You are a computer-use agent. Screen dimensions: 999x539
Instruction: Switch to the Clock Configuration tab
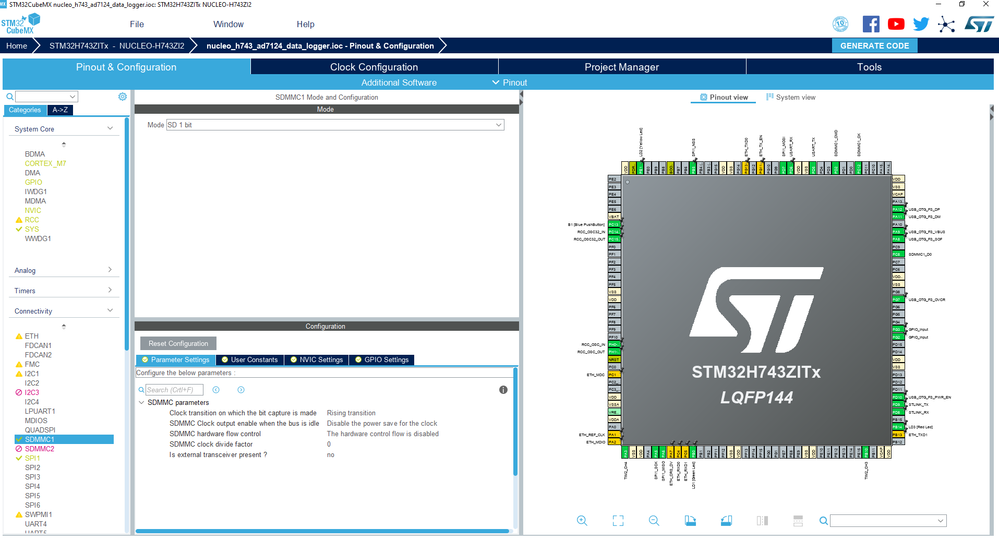click(x=374, y=67)
